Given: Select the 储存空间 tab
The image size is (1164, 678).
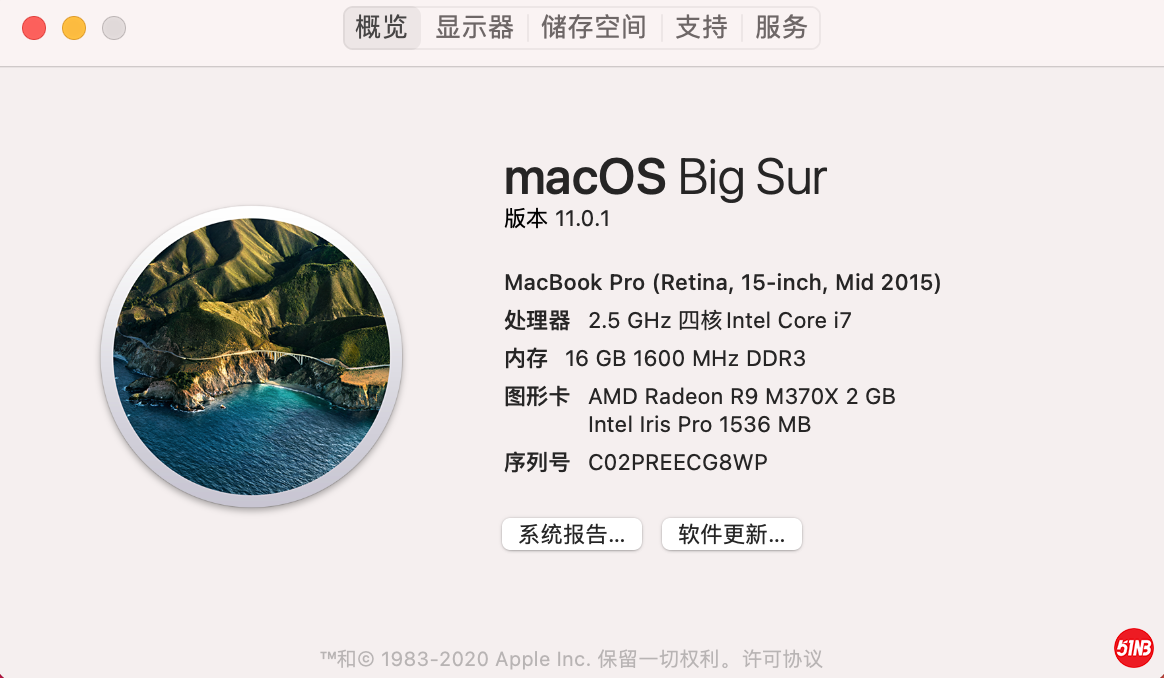Looking at the screenshot, I should 594,28.
